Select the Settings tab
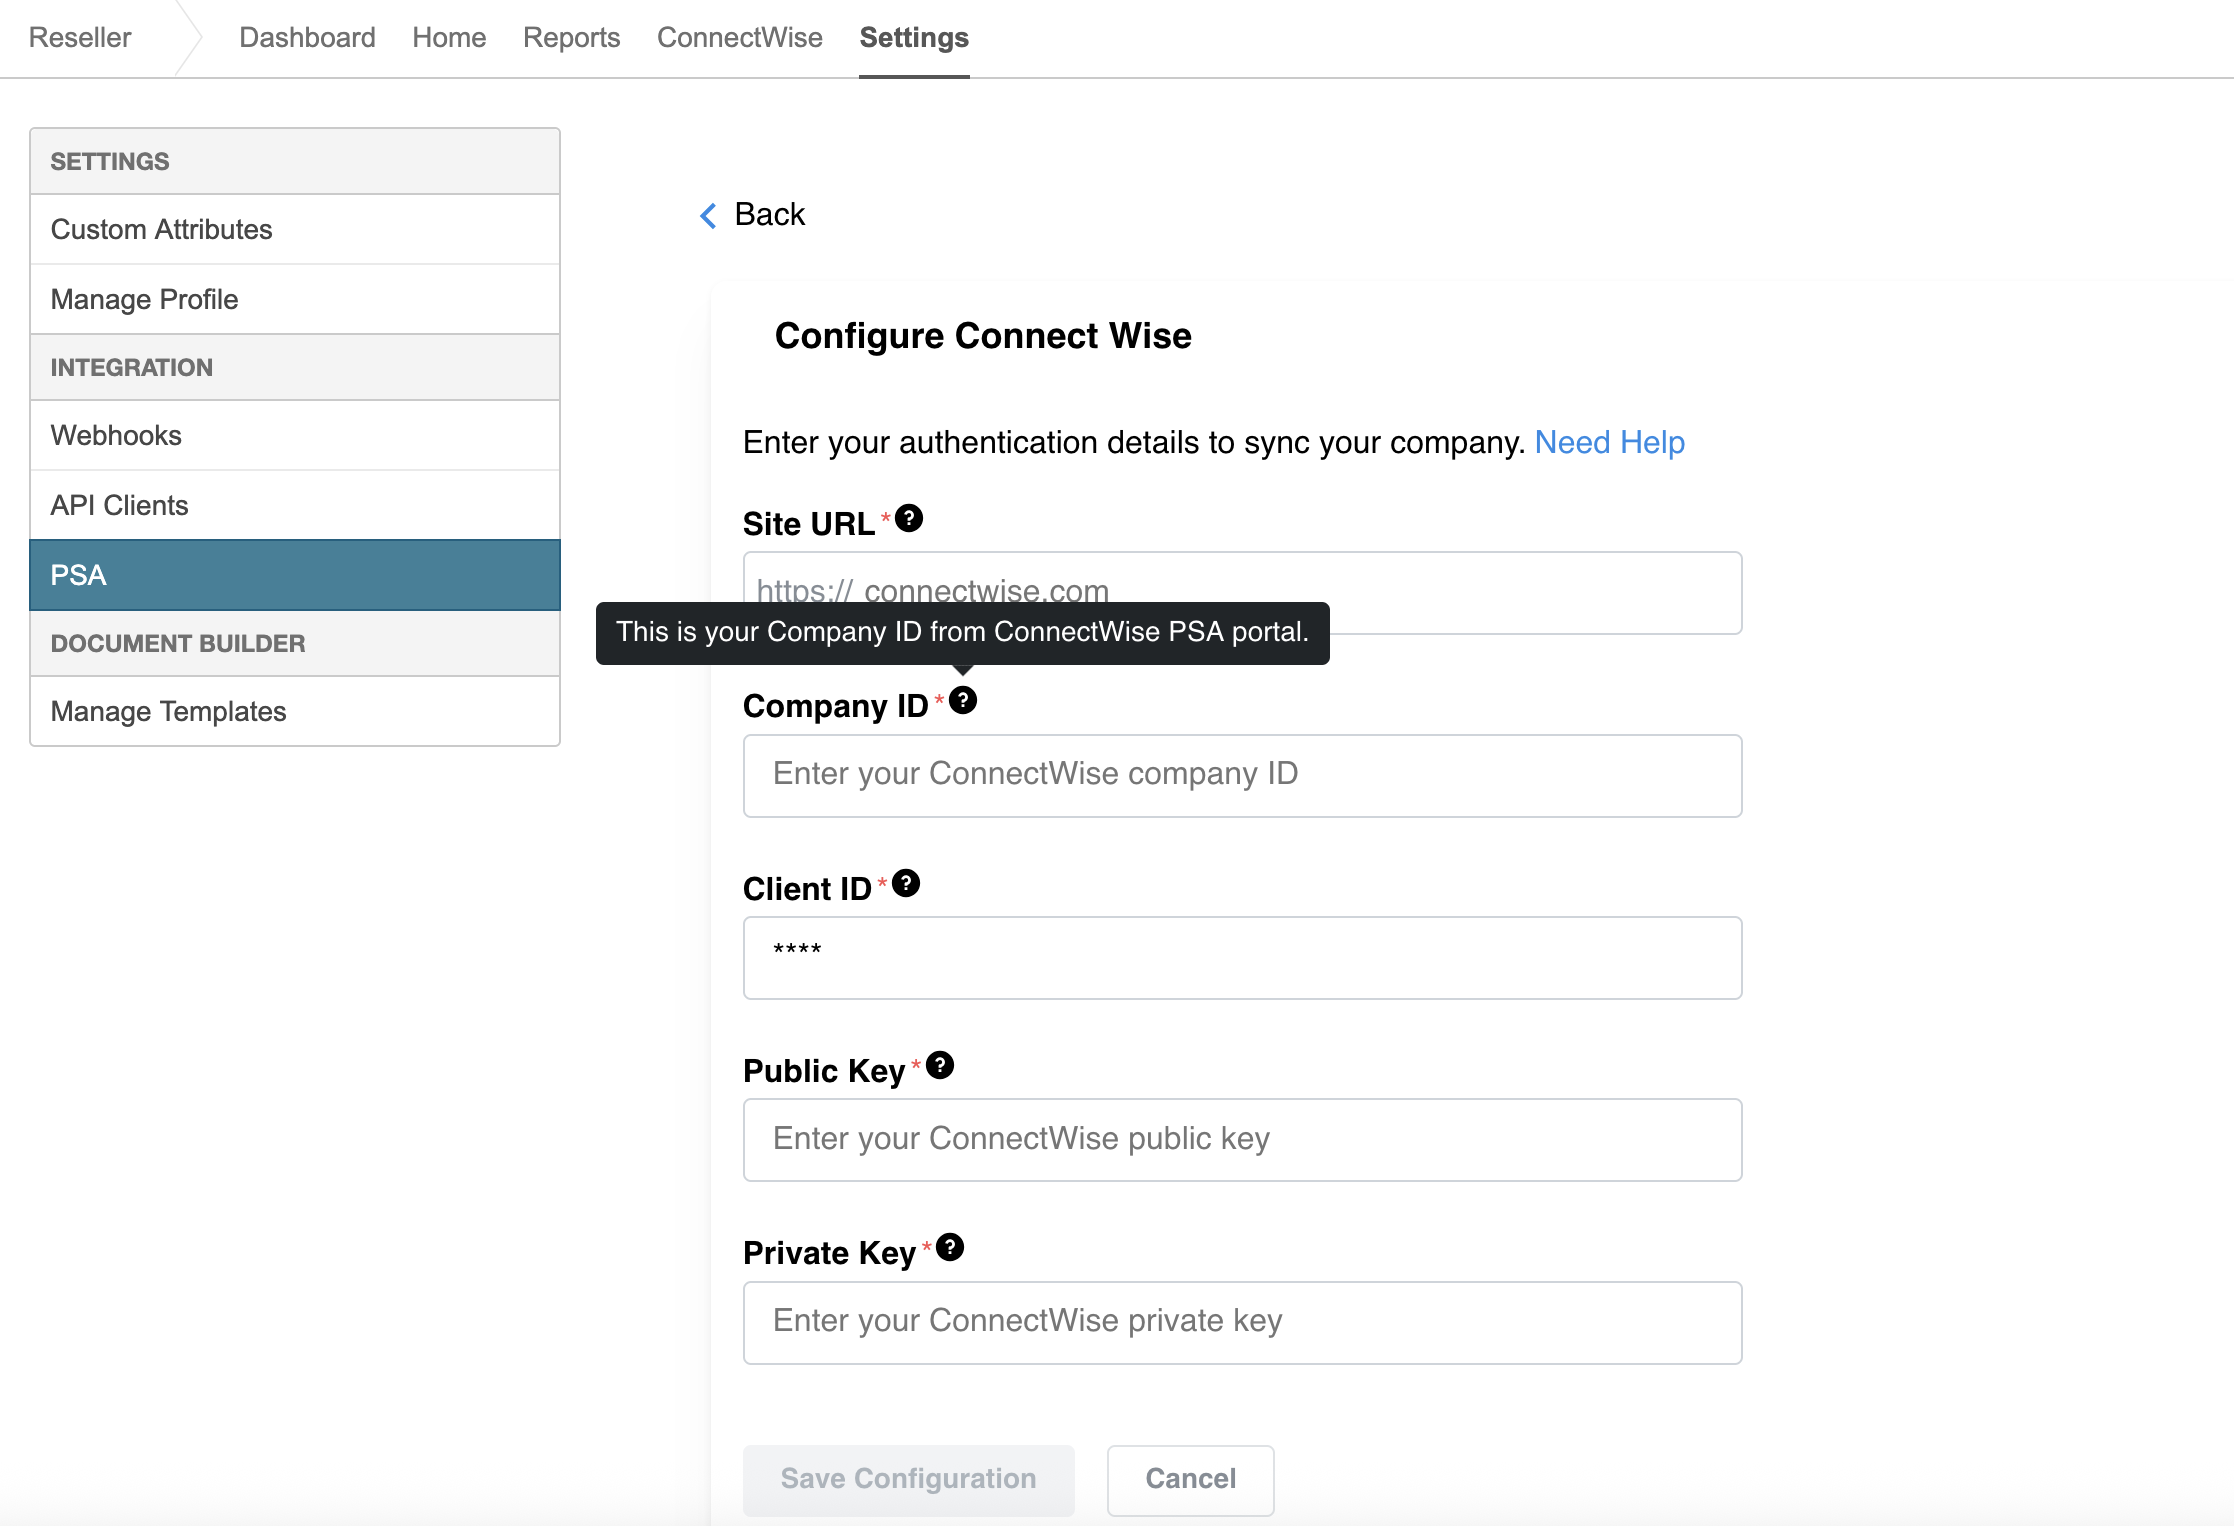The image size is (2234, 1526). point(914,37)
